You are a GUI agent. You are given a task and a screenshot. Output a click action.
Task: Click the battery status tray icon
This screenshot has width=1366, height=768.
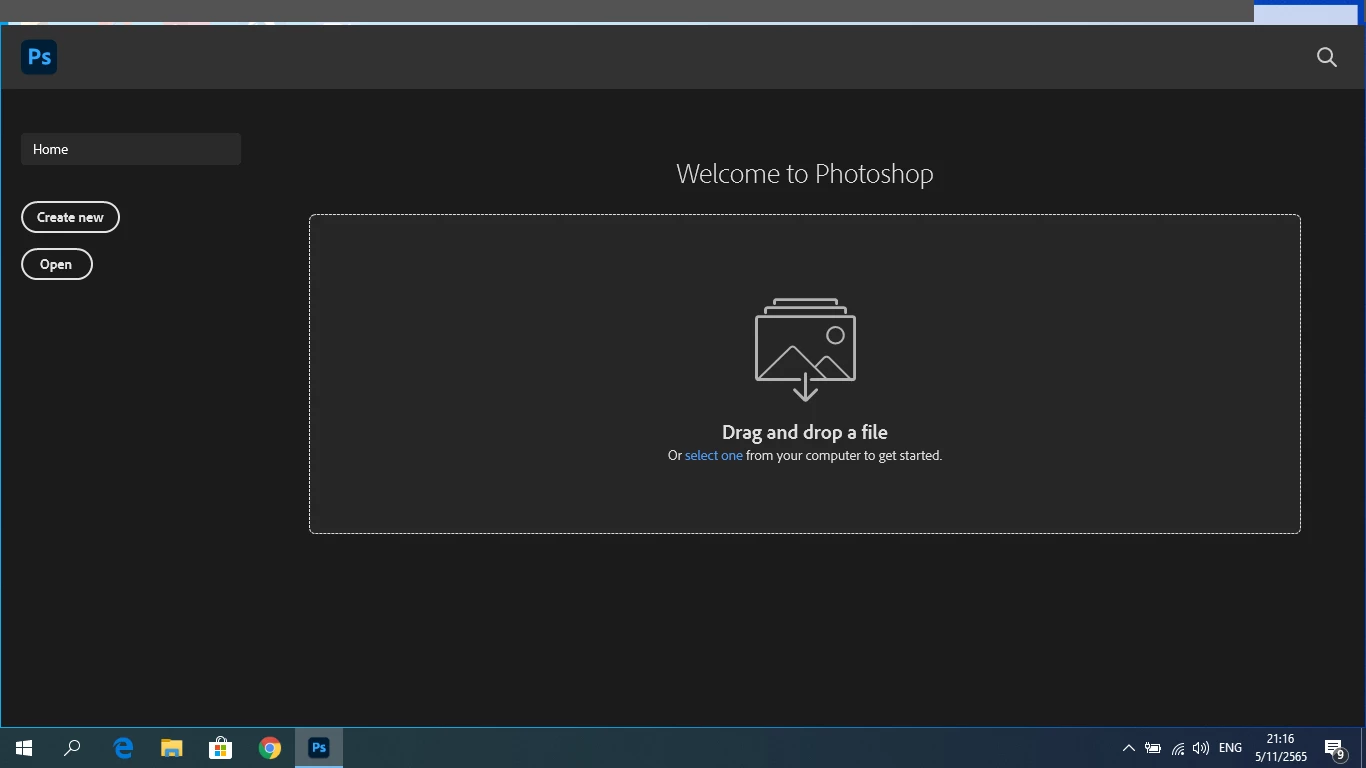coord(1153,748)
